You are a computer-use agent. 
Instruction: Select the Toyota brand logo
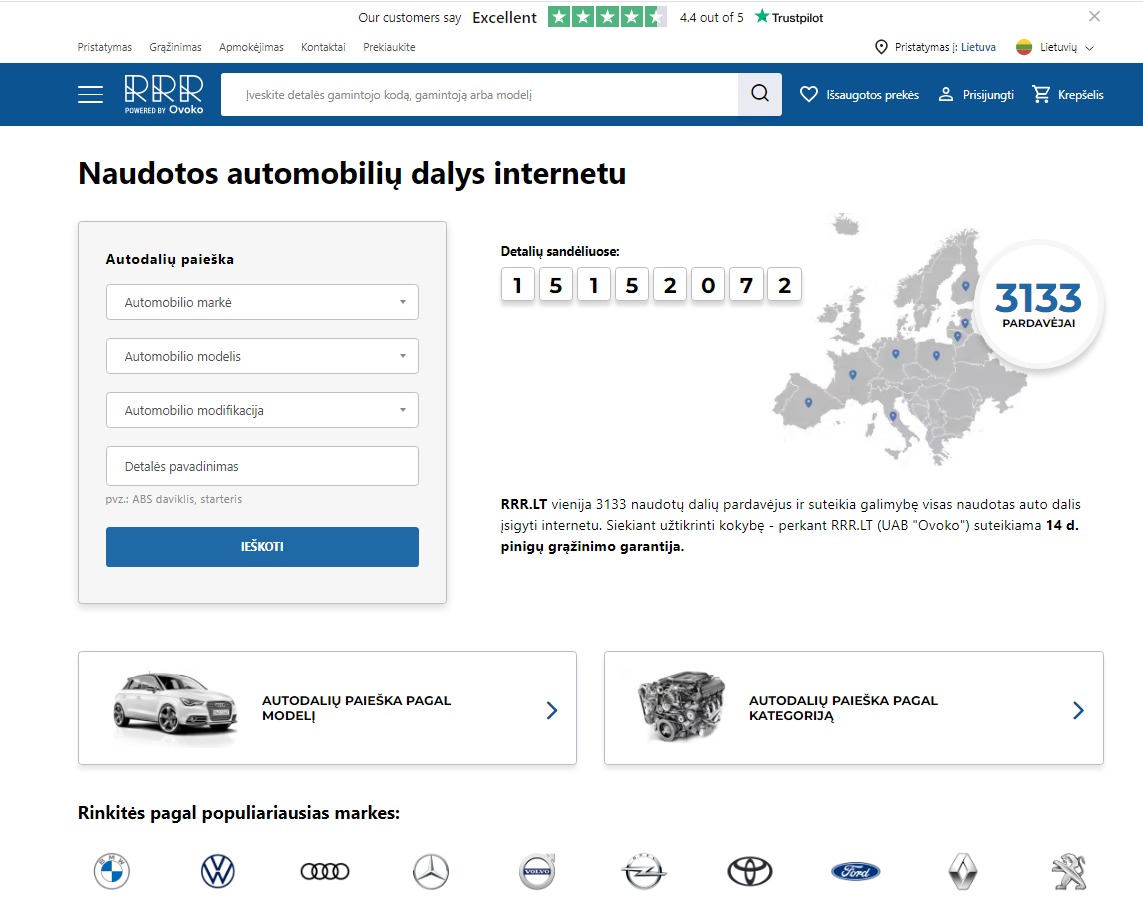750,871
